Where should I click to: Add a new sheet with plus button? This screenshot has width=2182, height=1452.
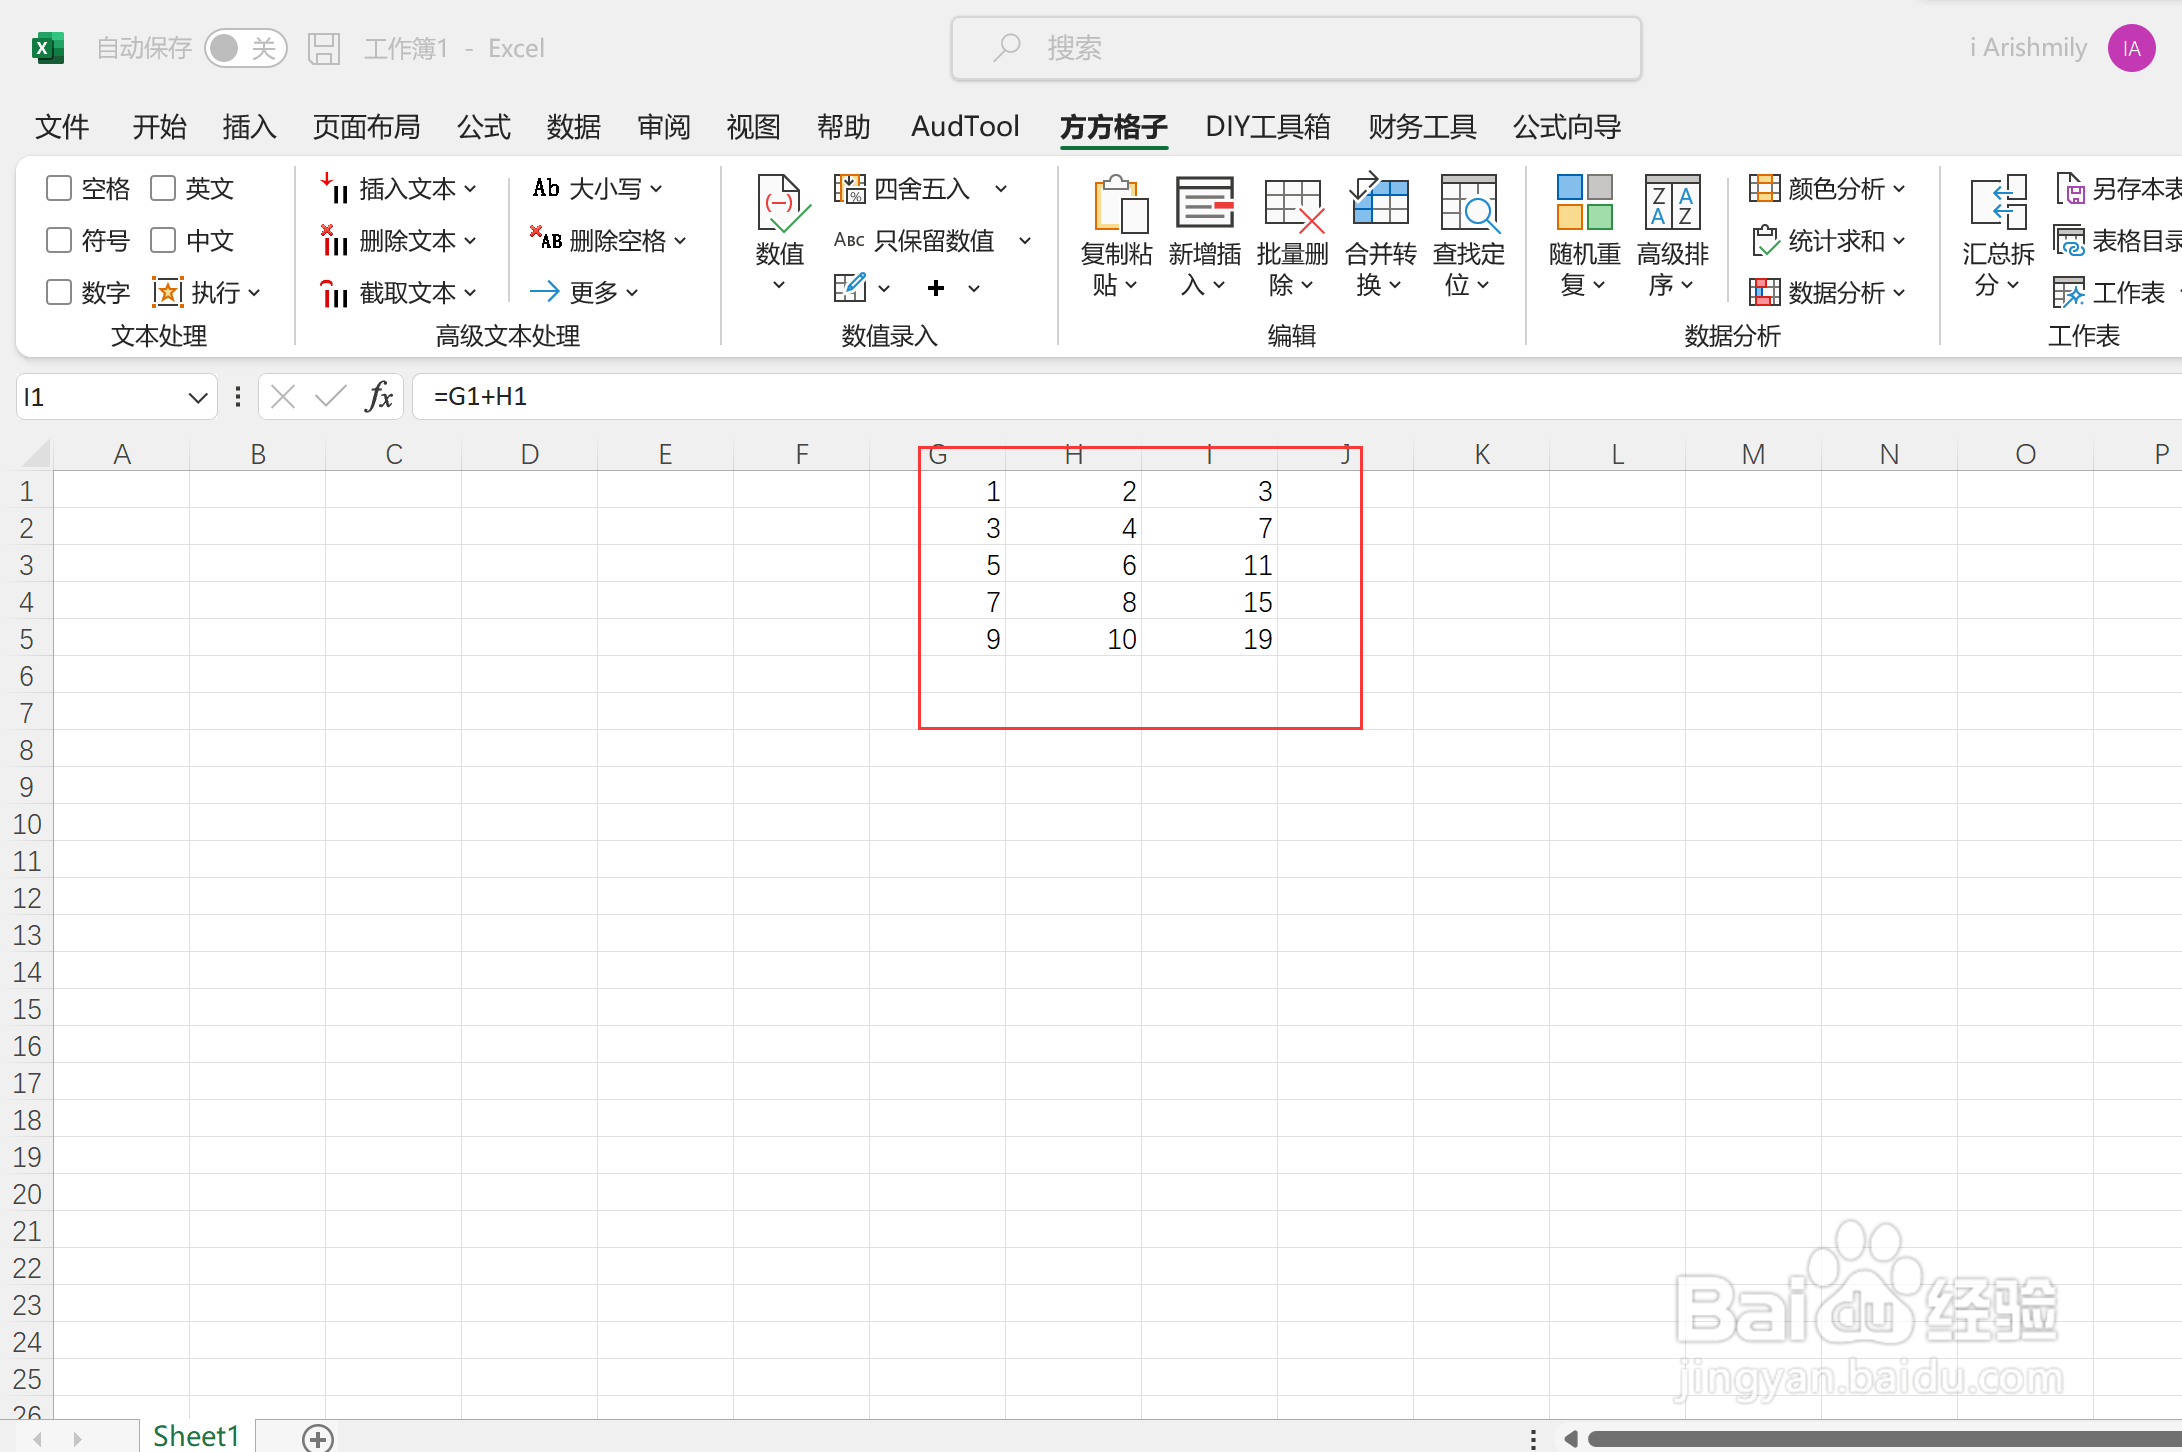[318, 1437]
